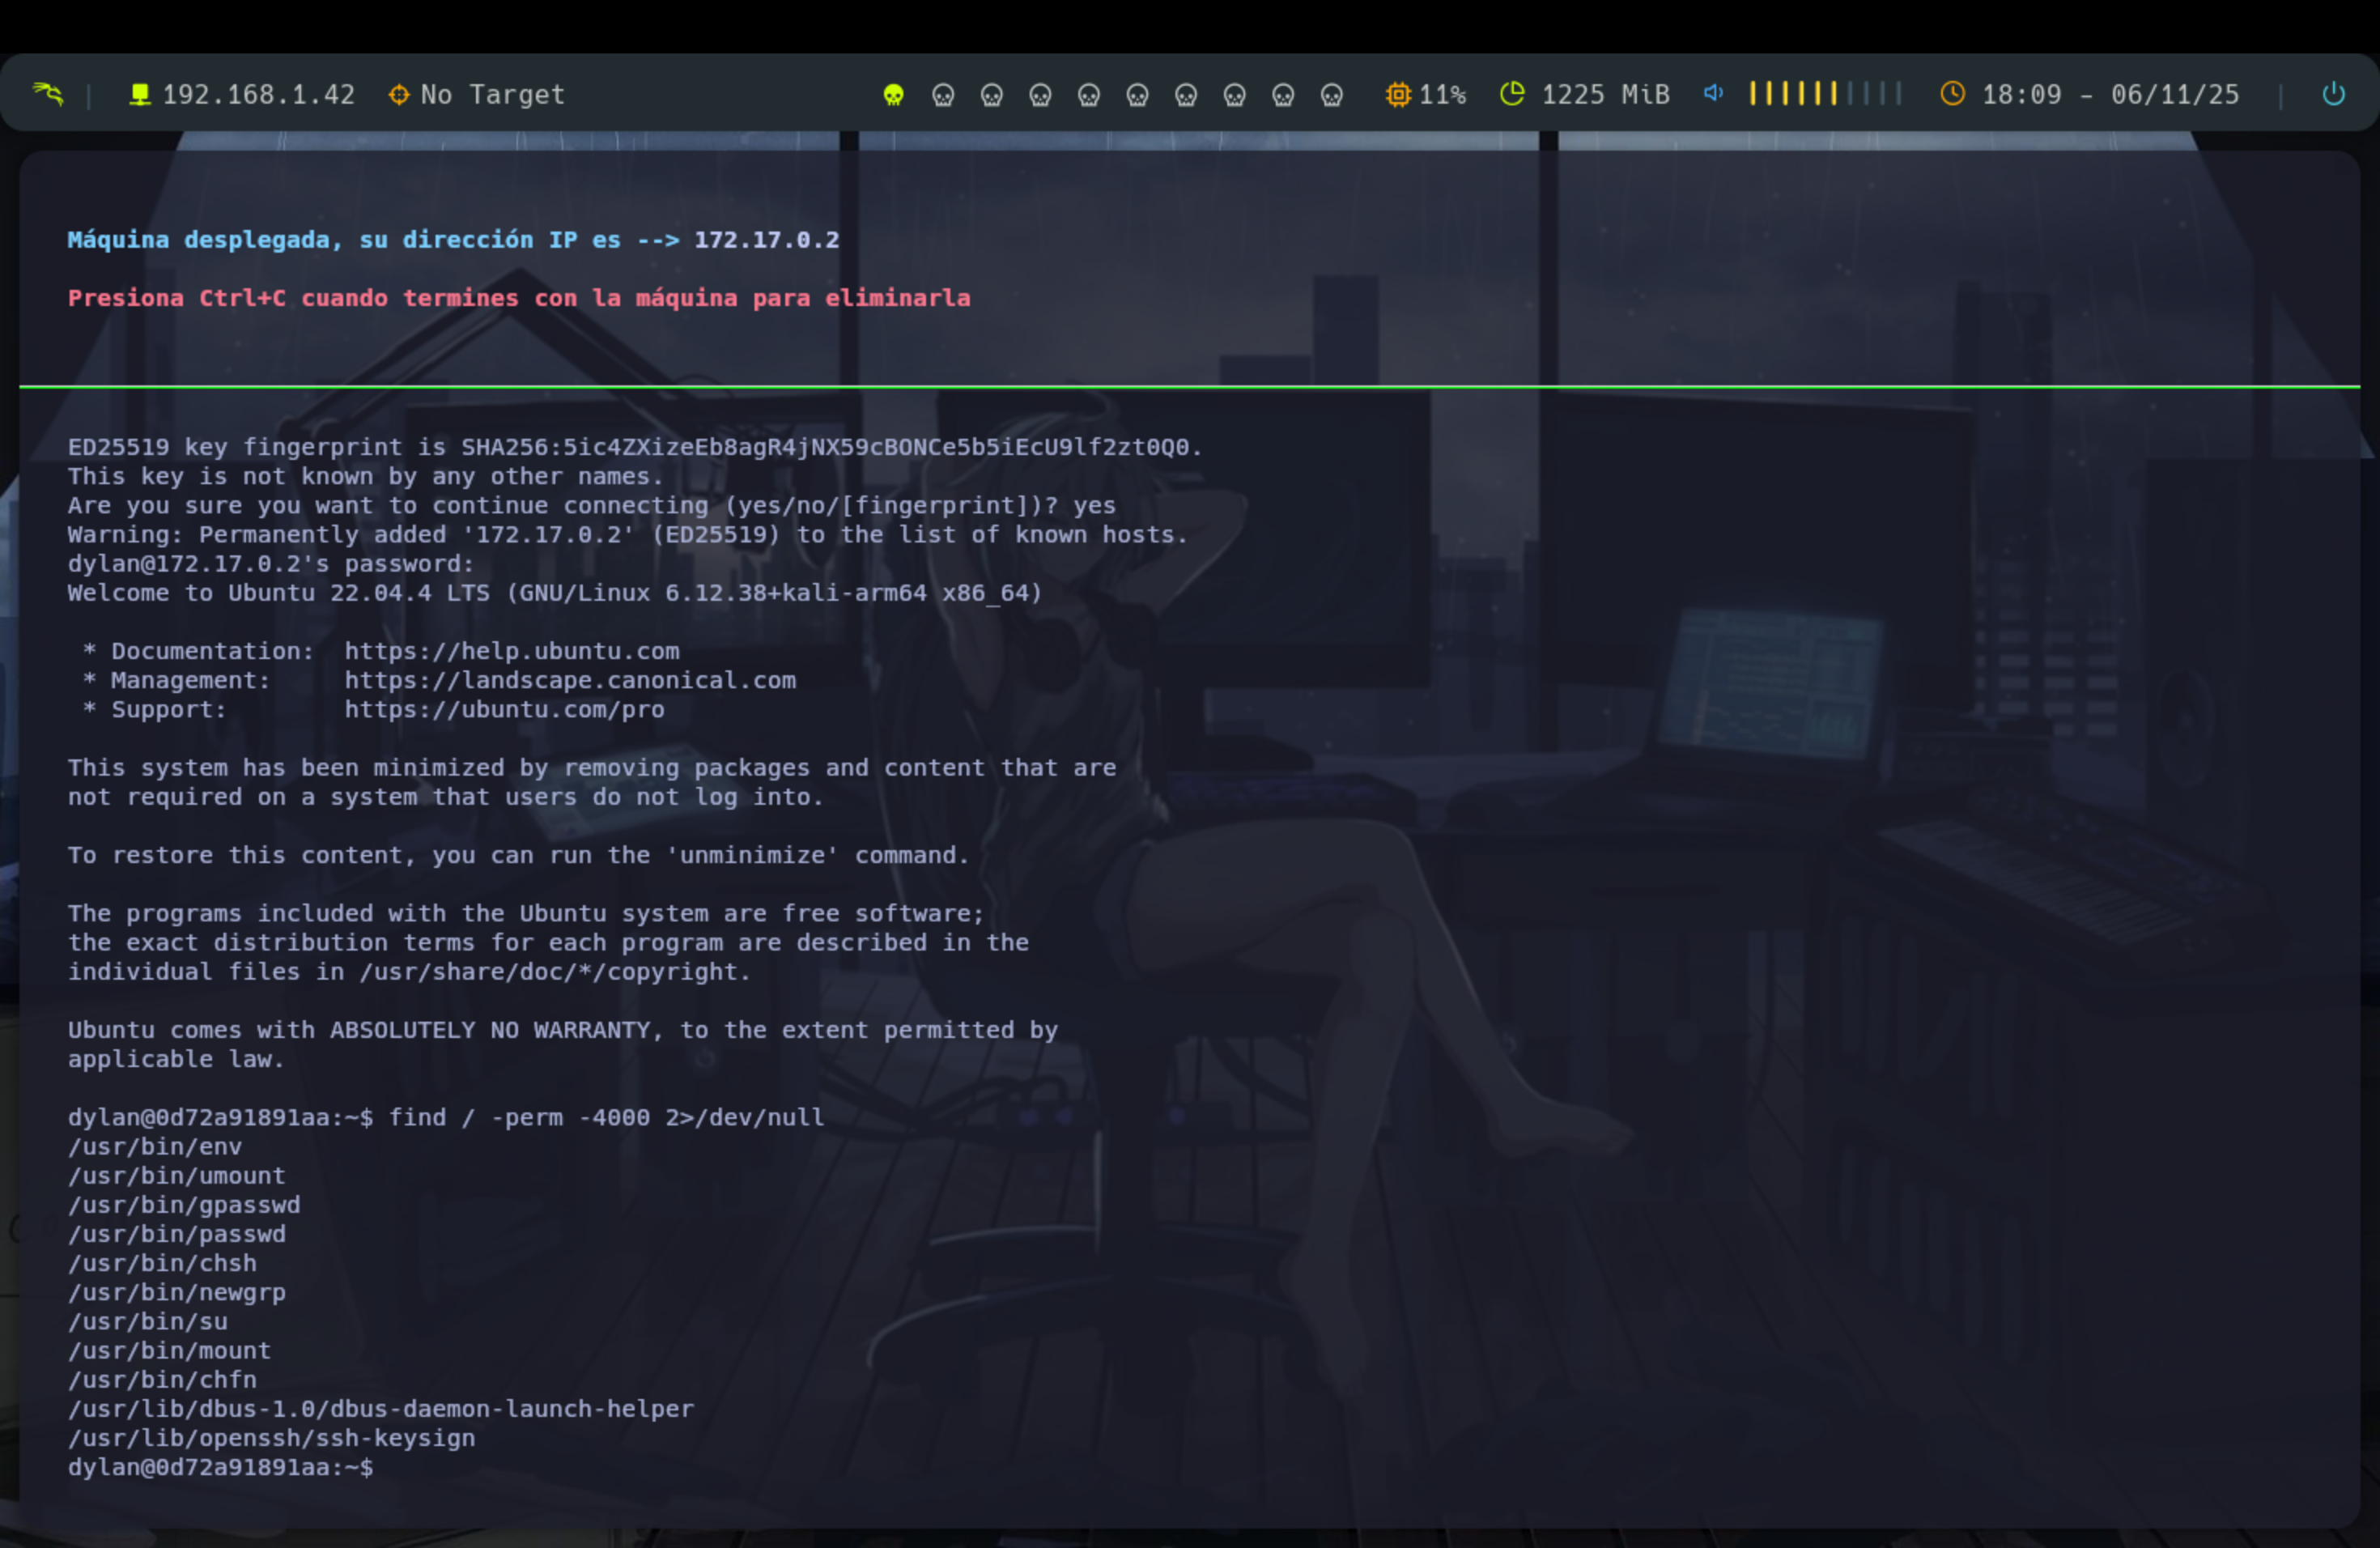Open the https://help.ubuntu.com link
Screen dimensions: 2380x1548
coord(512,651)
